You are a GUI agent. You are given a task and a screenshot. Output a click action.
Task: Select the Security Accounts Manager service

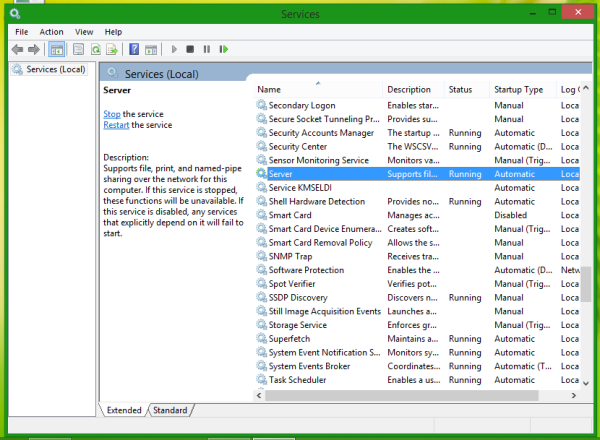click(417, 133)
